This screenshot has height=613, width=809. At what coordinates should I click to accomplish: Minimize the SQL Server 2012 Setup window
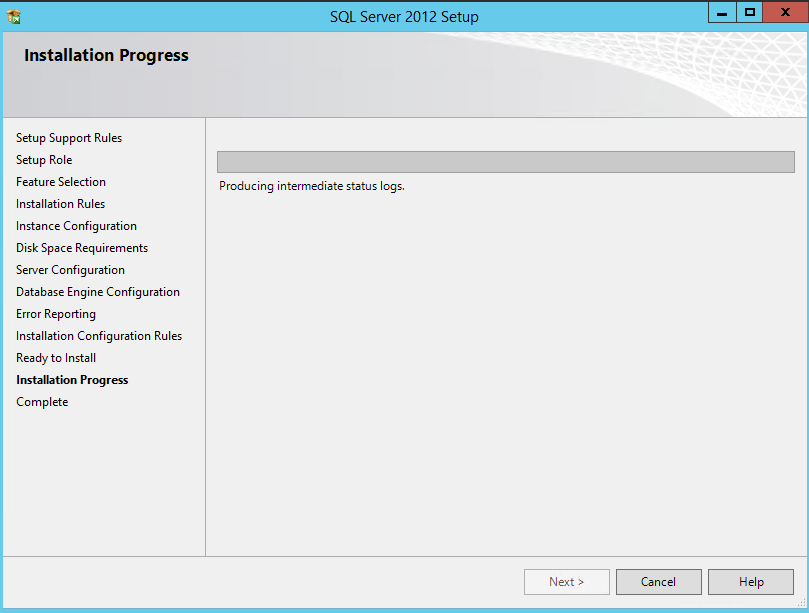tap(722, 13)
